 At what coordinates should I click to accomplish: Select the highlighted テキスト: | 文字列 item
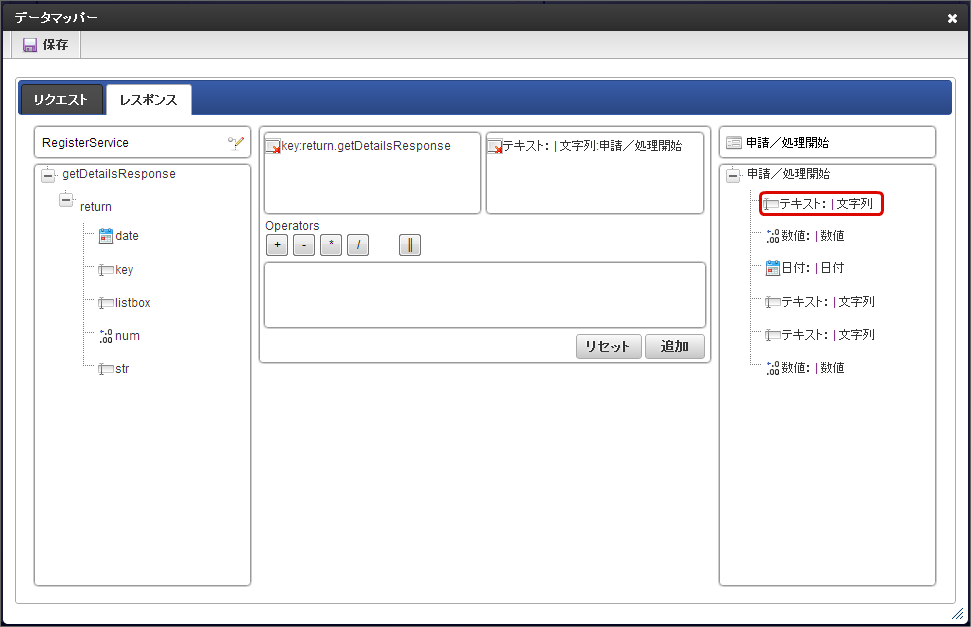[821, 204]
